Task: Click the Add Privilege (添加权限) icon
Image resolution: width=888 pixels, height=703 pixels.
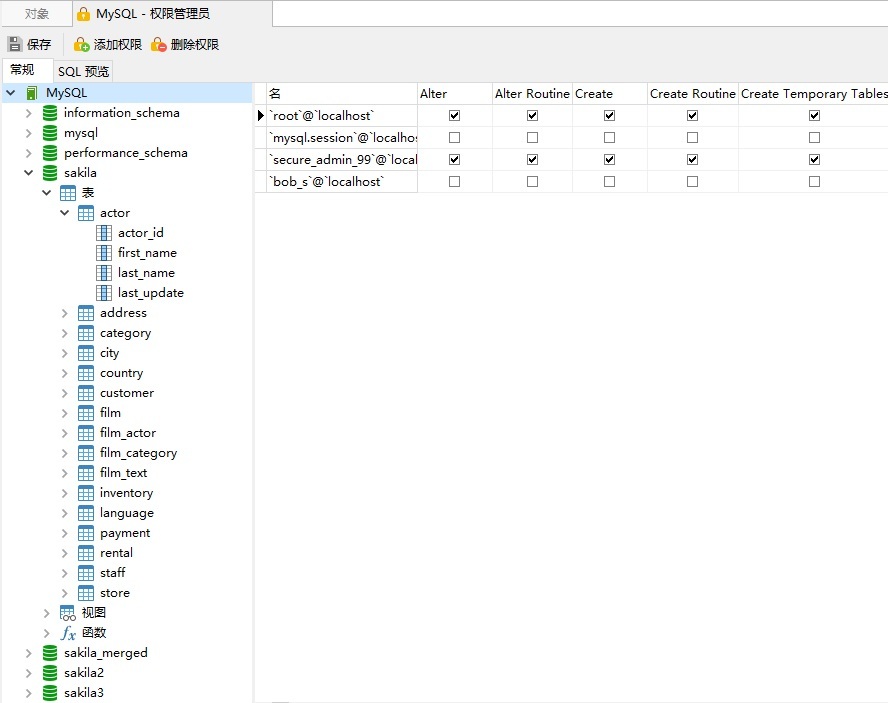Action: click(82, 44)
